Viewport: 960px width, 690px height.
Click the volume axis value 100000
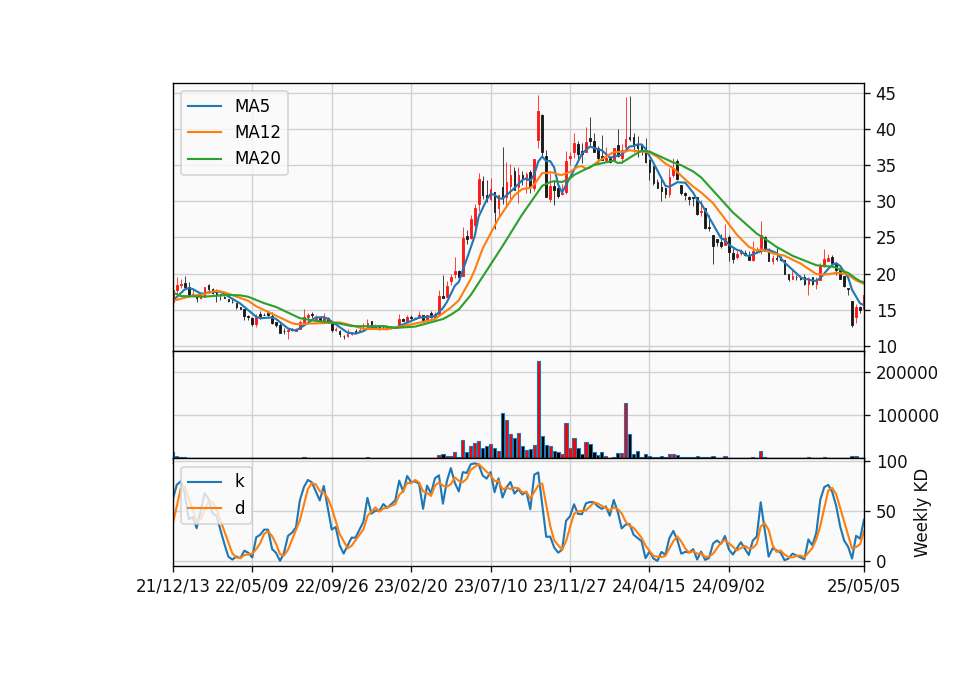point(907,416)
